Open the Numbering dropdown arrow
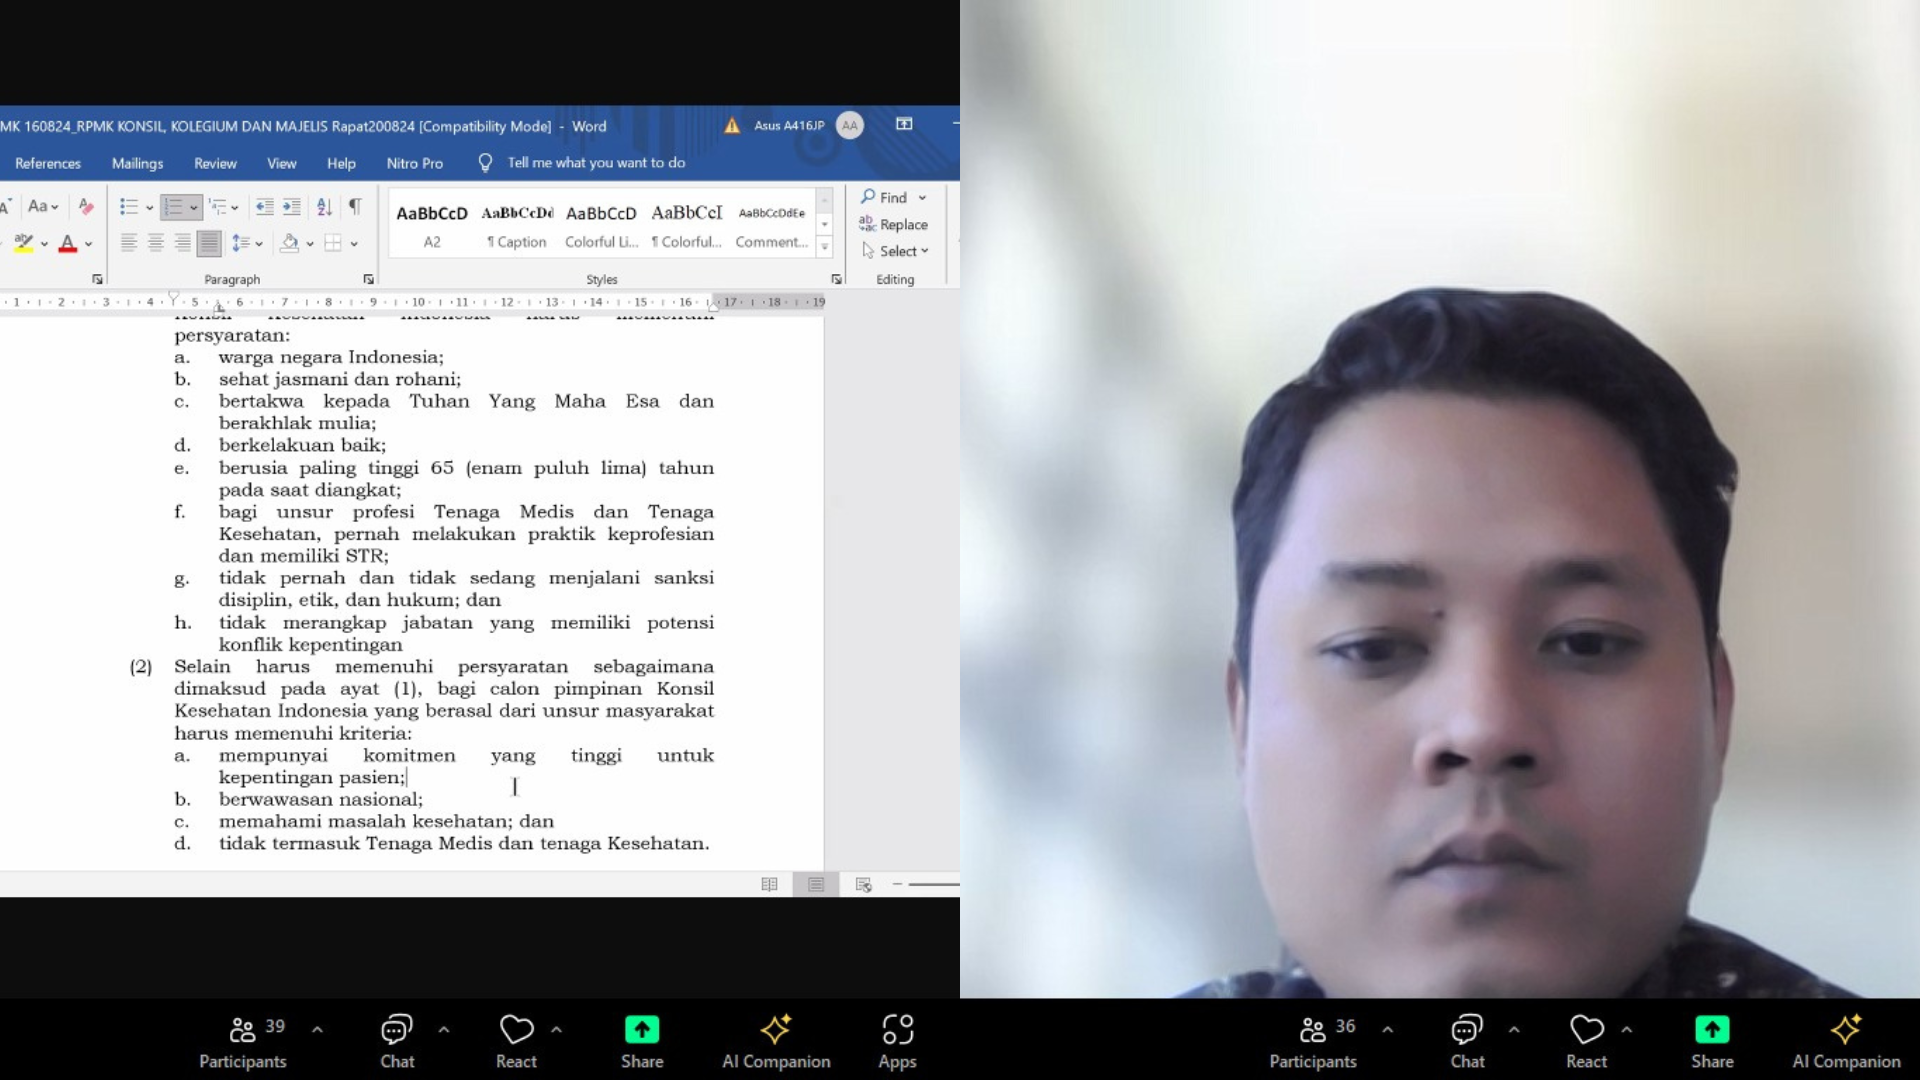Screen dimensions: 1920x1080 194,208
